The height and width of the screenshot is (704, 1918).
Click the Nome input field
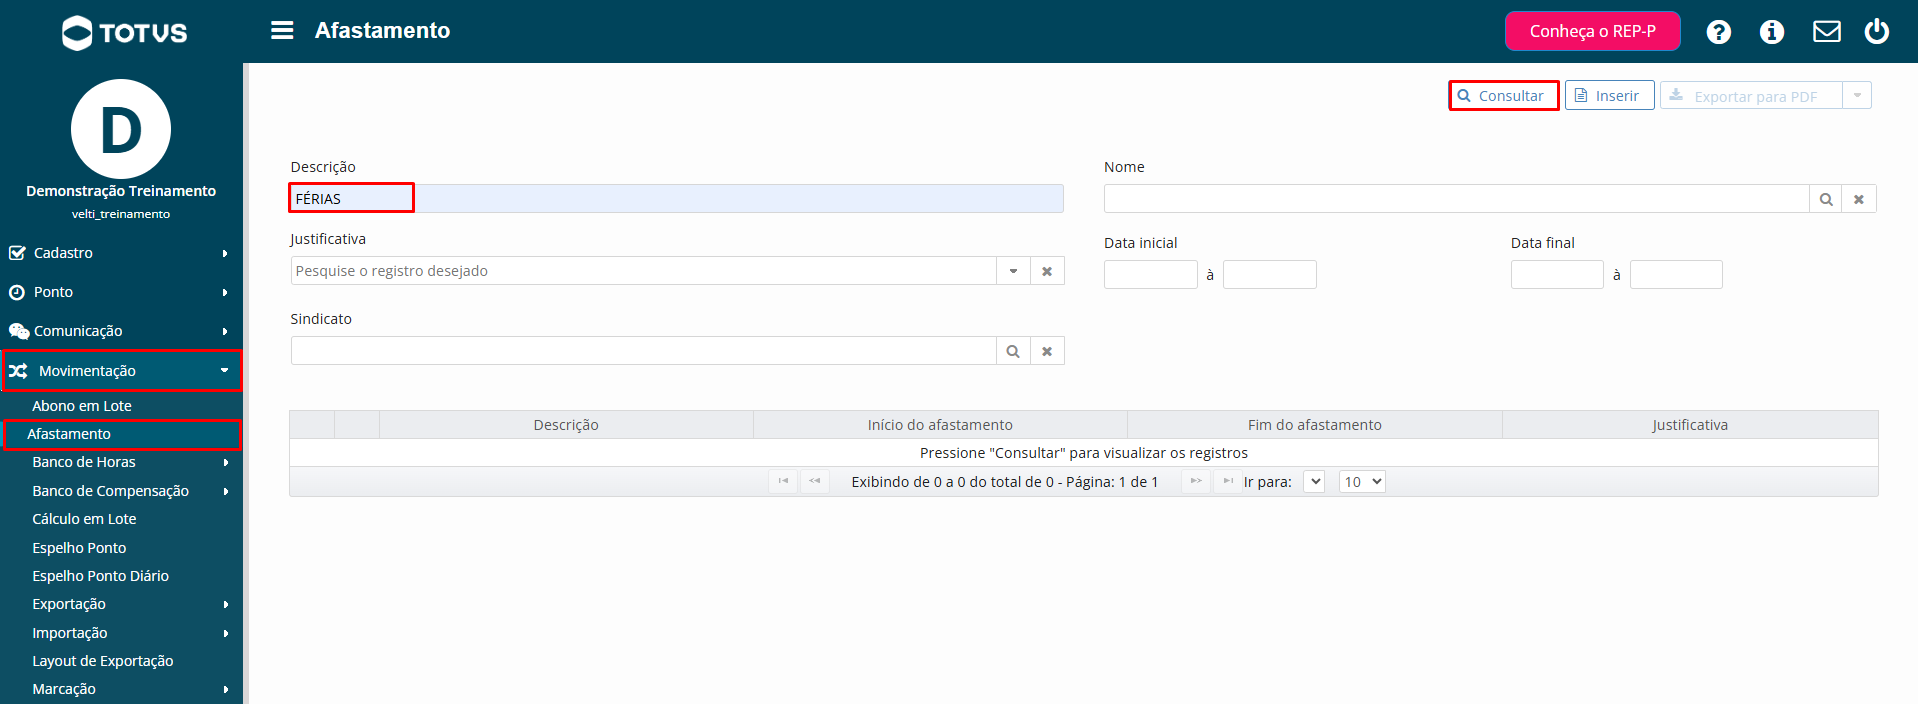tap(1456, 199)
